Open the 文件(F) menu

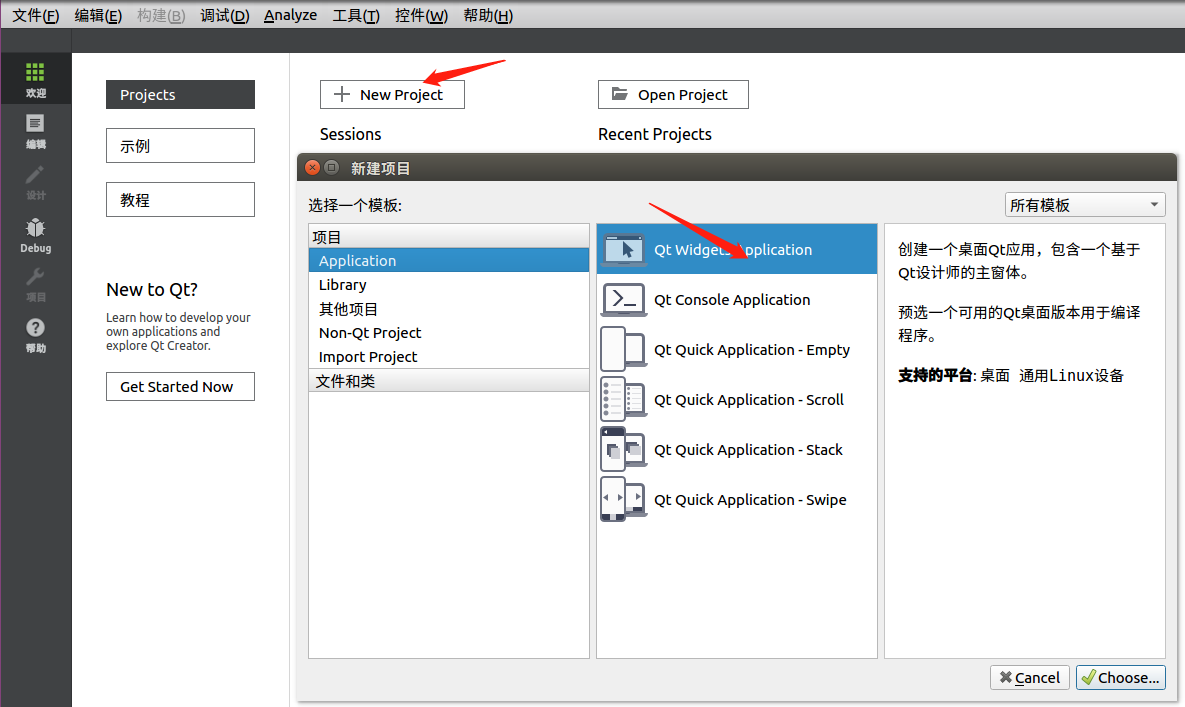point(36,15)
